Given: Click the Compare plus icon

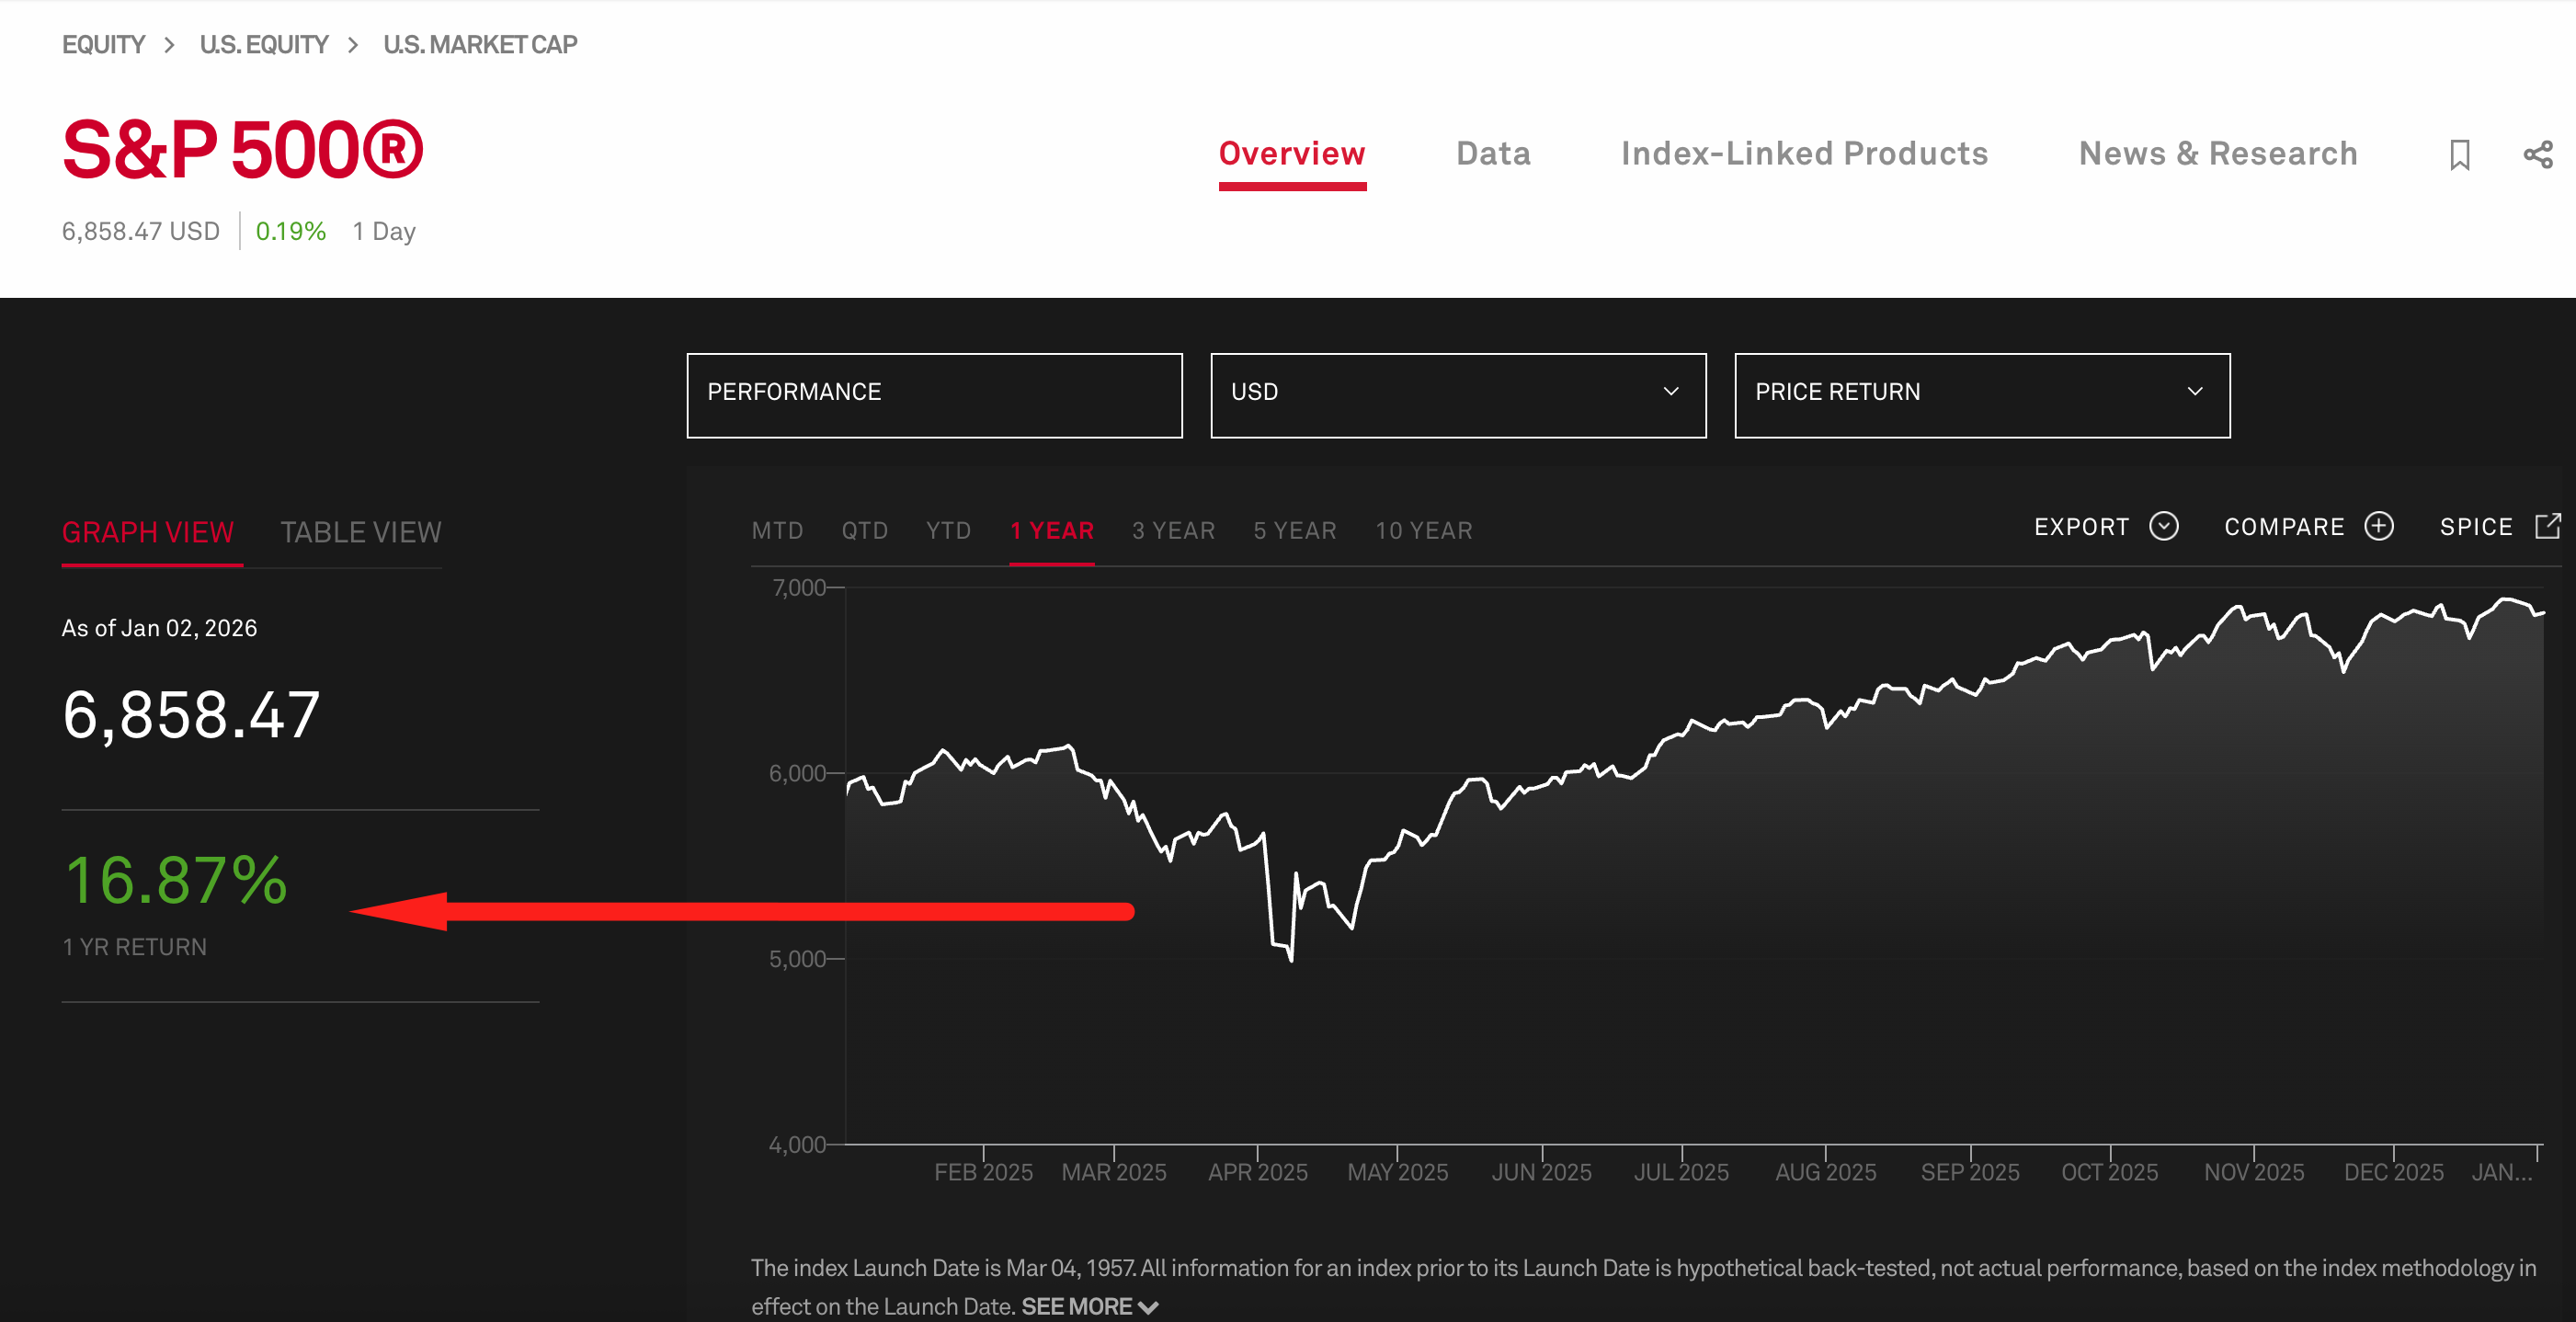Looking at the screenshot, I should pos(2379,527).
